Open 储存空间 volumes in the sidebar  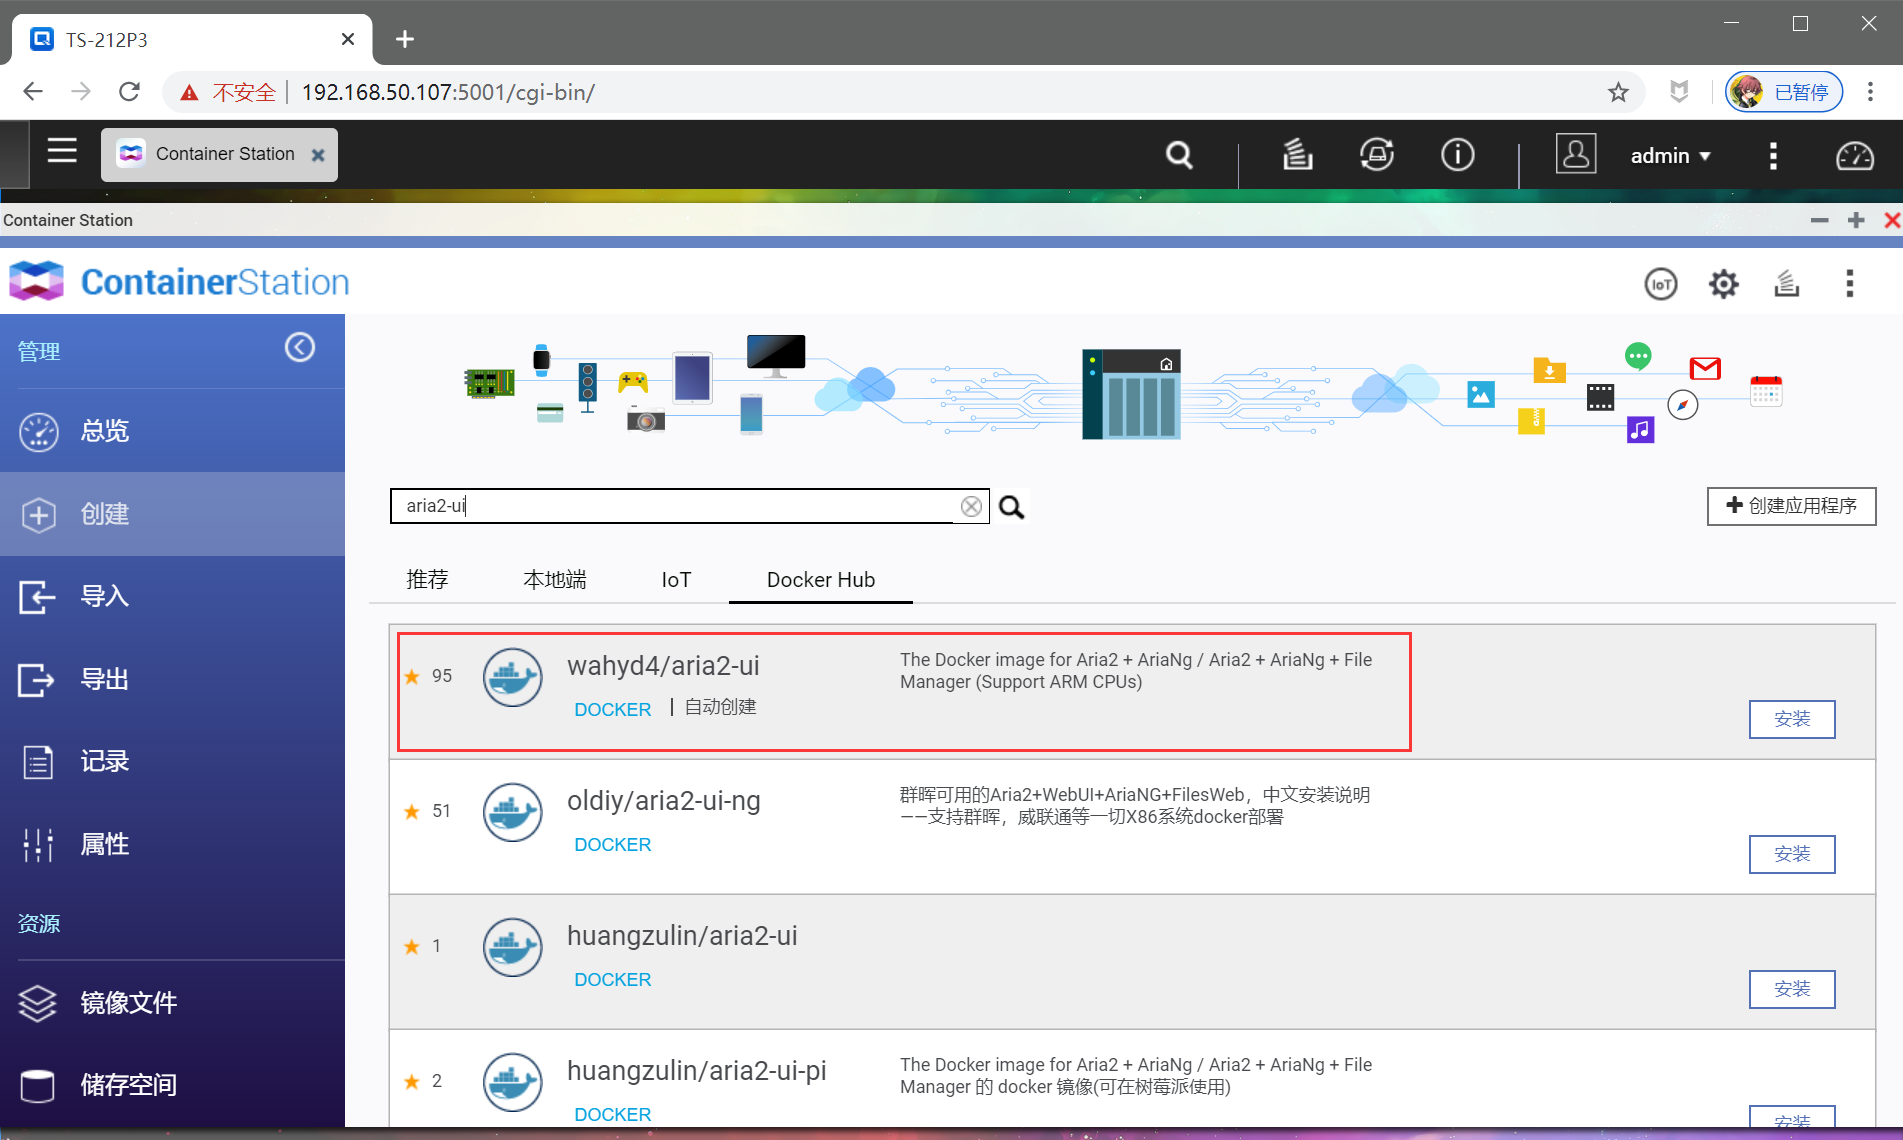click(172, 1085)
